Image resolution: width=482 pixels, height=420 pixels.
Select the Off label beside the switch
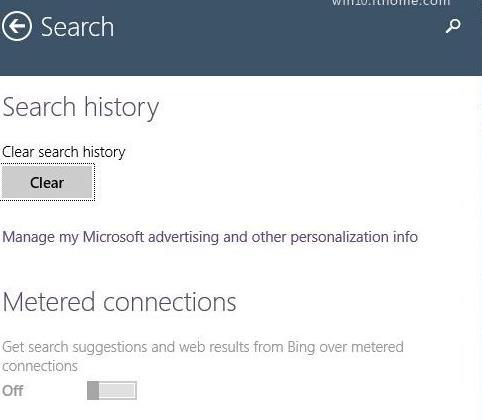tap(13, 391)
